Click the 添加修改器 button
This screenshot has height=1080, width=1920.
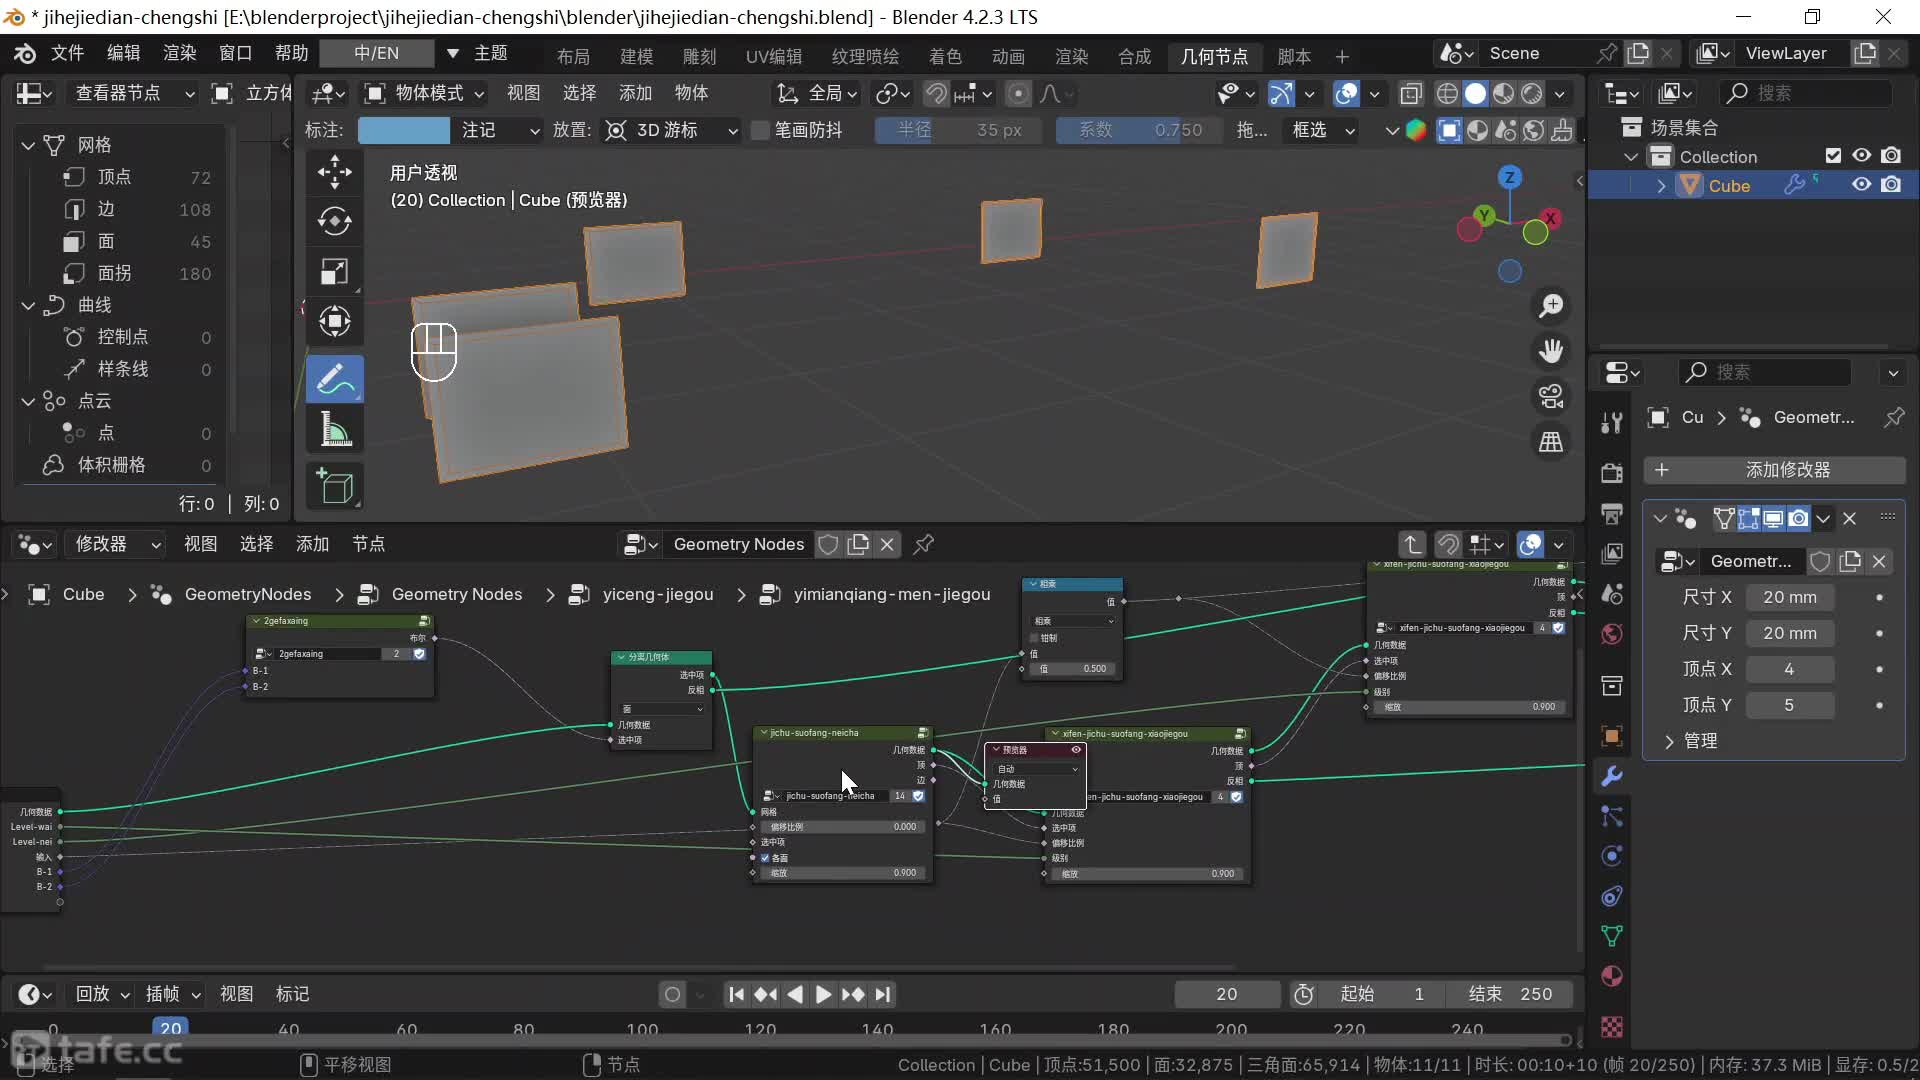(x=1774, y=470)
